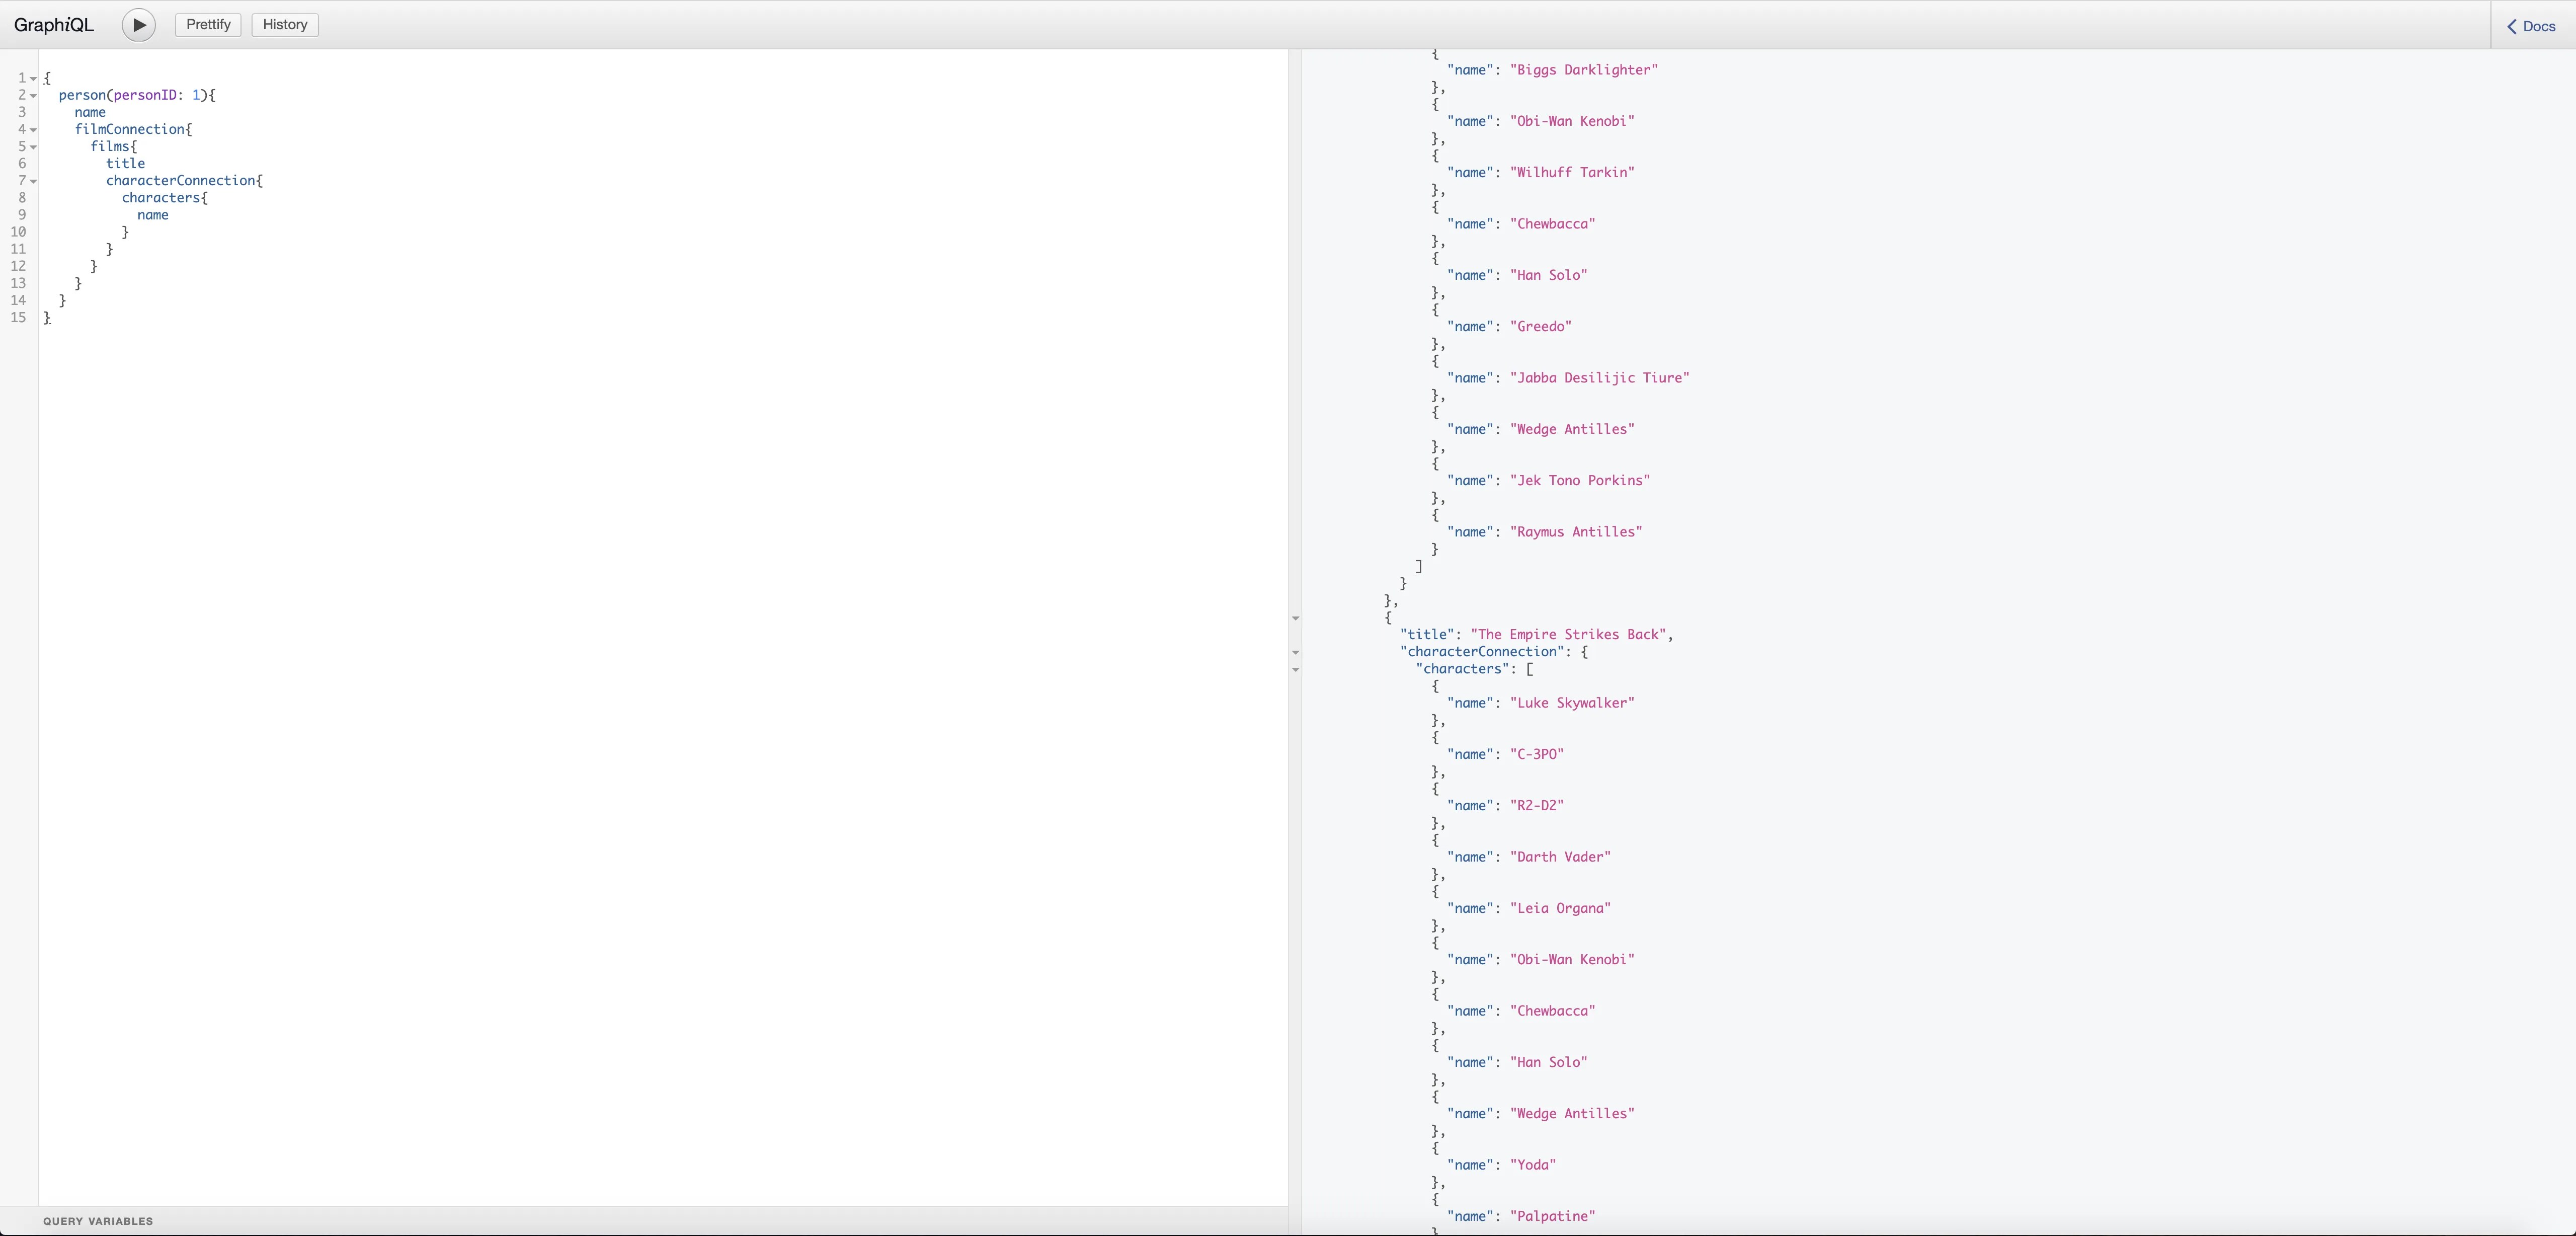Click the title field on line 6
The height and width of the screenshot is (1236, 2576).
click(x=126, y=163)
